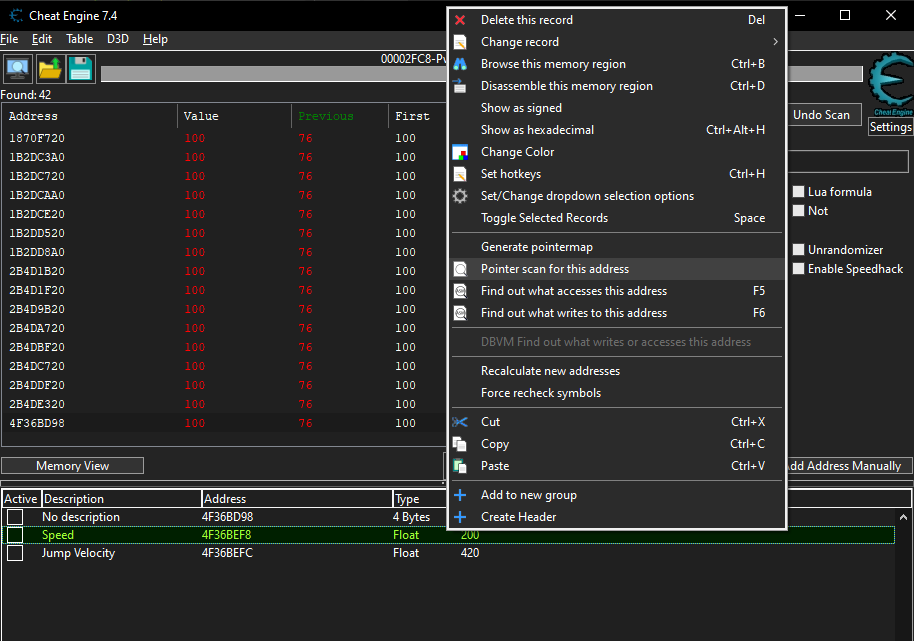The height and width of the screenshot is (641, 914).
Task: Click the Active column header
Action: [21, 499]
